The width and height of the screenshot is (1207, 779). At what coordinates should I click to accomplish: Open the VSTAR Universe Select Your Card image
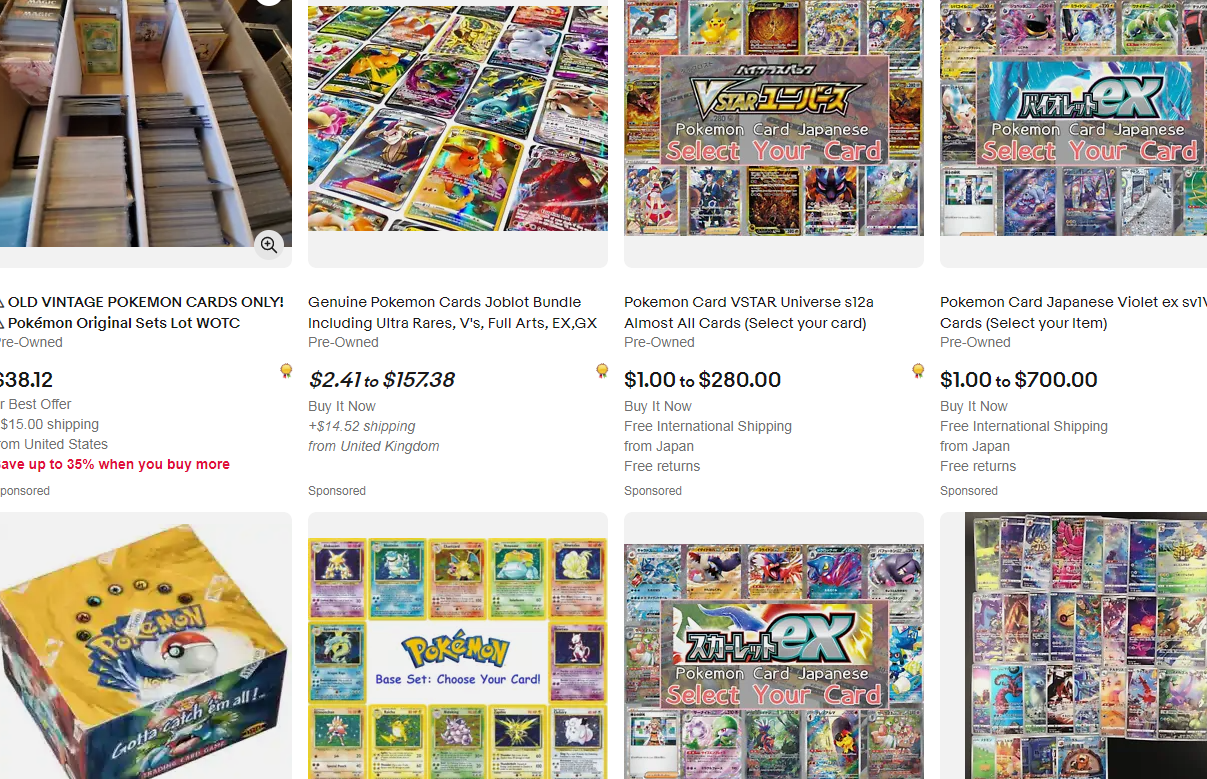pos(774,118)
